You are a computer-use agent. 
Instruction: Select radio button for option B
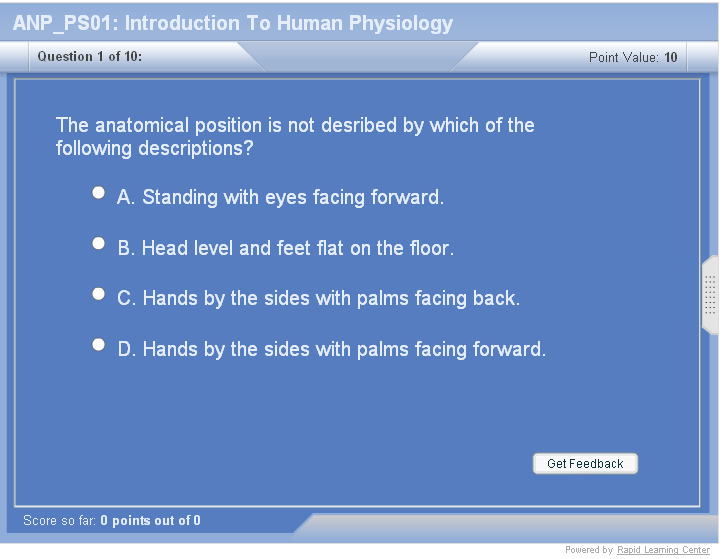98,243
